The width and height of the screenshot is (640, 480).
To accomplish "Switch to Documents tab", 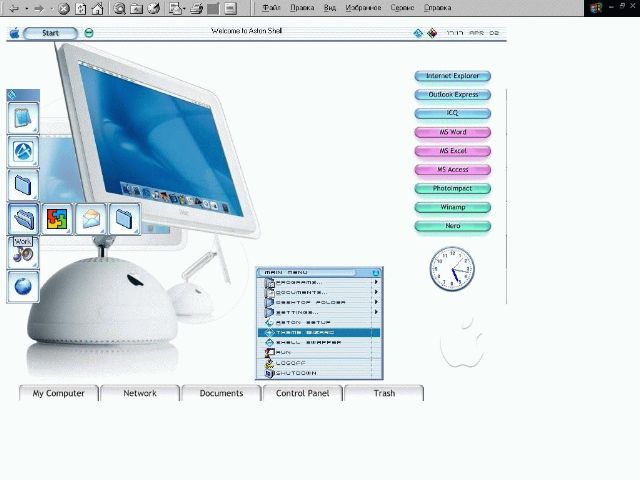I will (221, 393).
